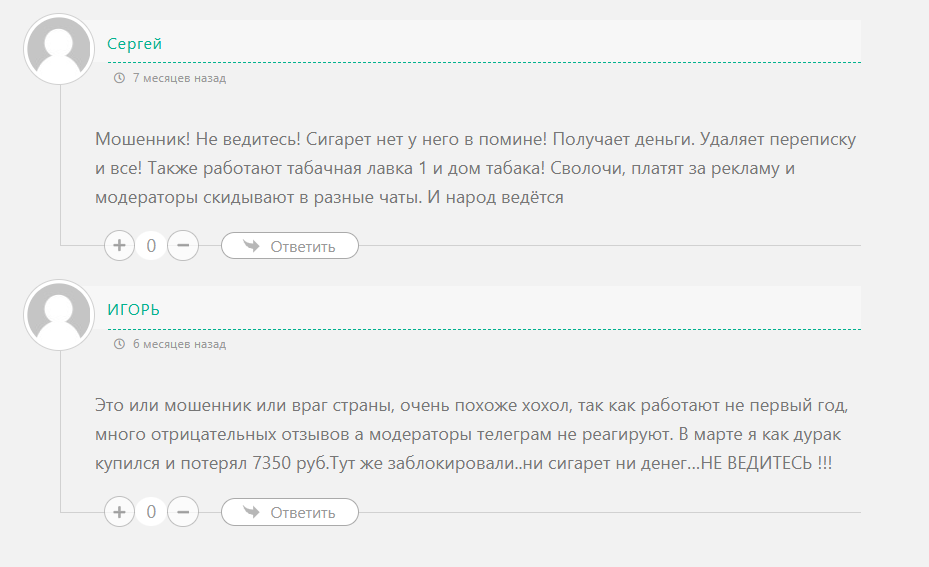Click clock icon beside '7 месяцев назад'
Image resolution: width=929 pixels, height=567 pixels.
click(119, 78)
